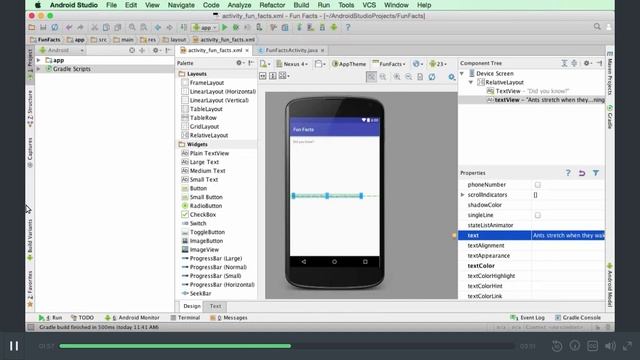Click the Sync Gradle icon in toolbar

coord(299,27)
